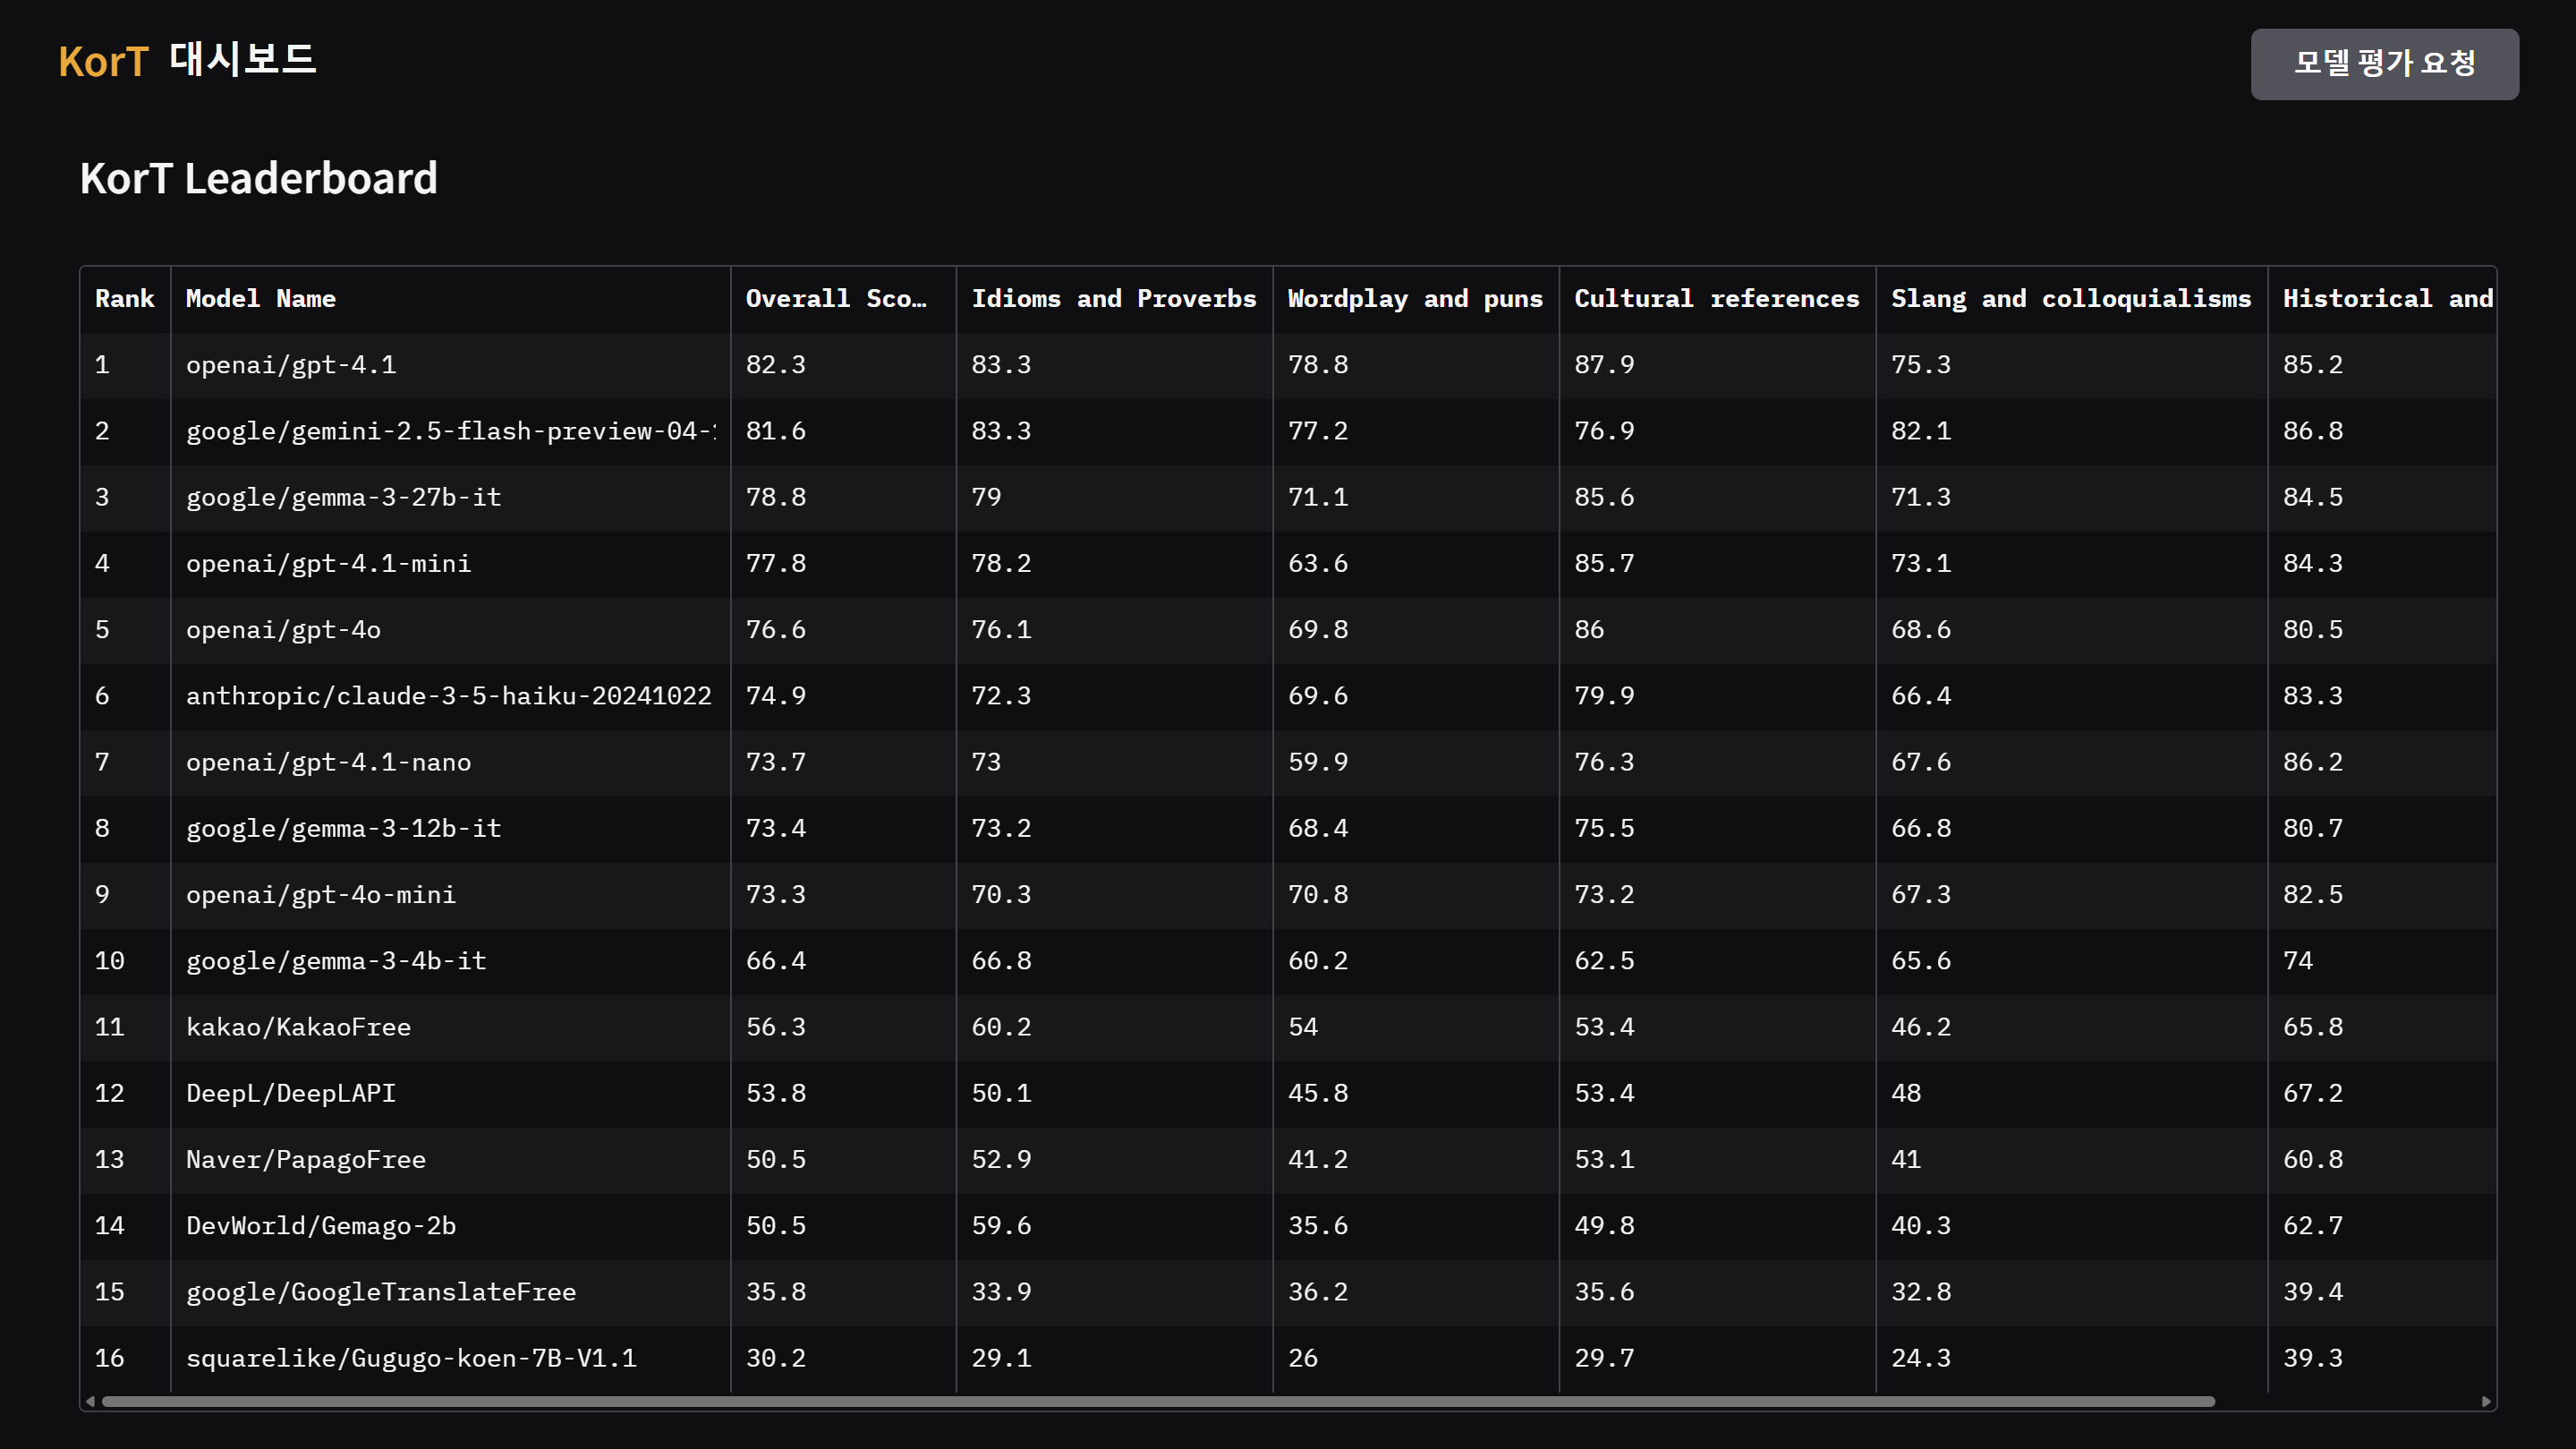Select the openai/gpt-4.1 model row
Image resolution: width=2576 pixels, height=1449 pixels.
291,365
